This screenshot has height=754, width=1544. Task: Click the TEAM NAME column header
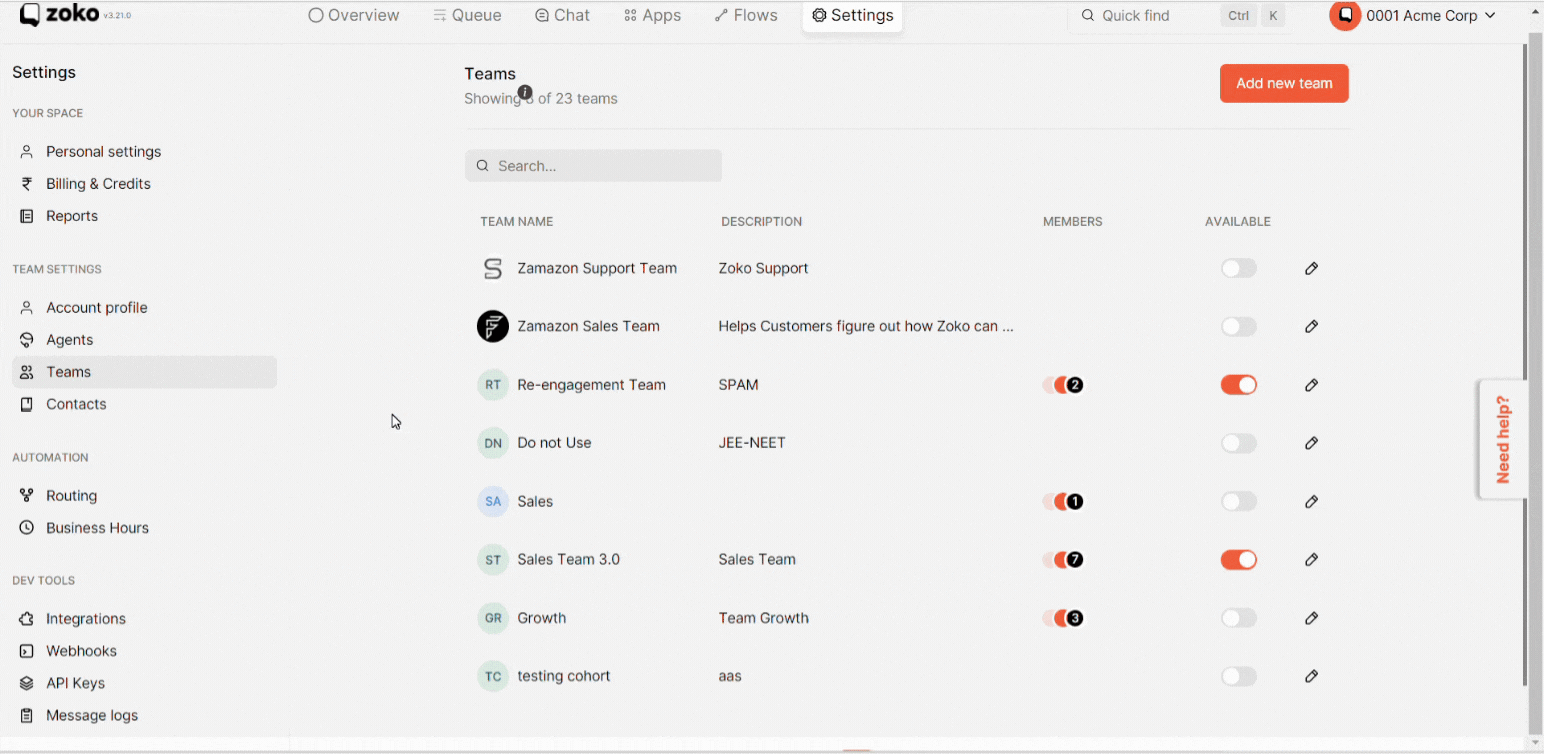[516, 222]
